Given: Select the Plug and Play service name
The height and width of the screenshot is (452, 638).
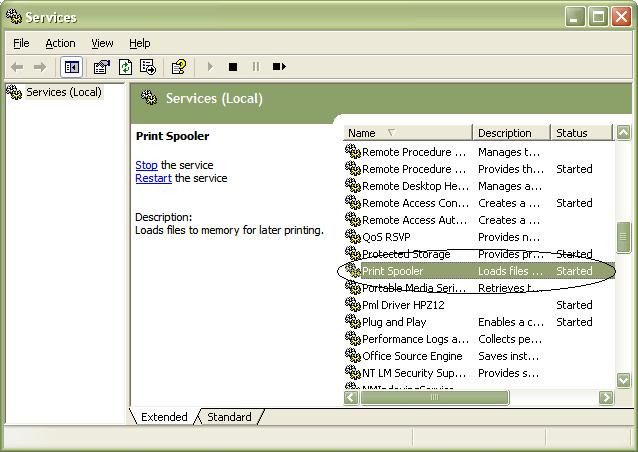Looking at the screenshot, I should pos(394,322).
